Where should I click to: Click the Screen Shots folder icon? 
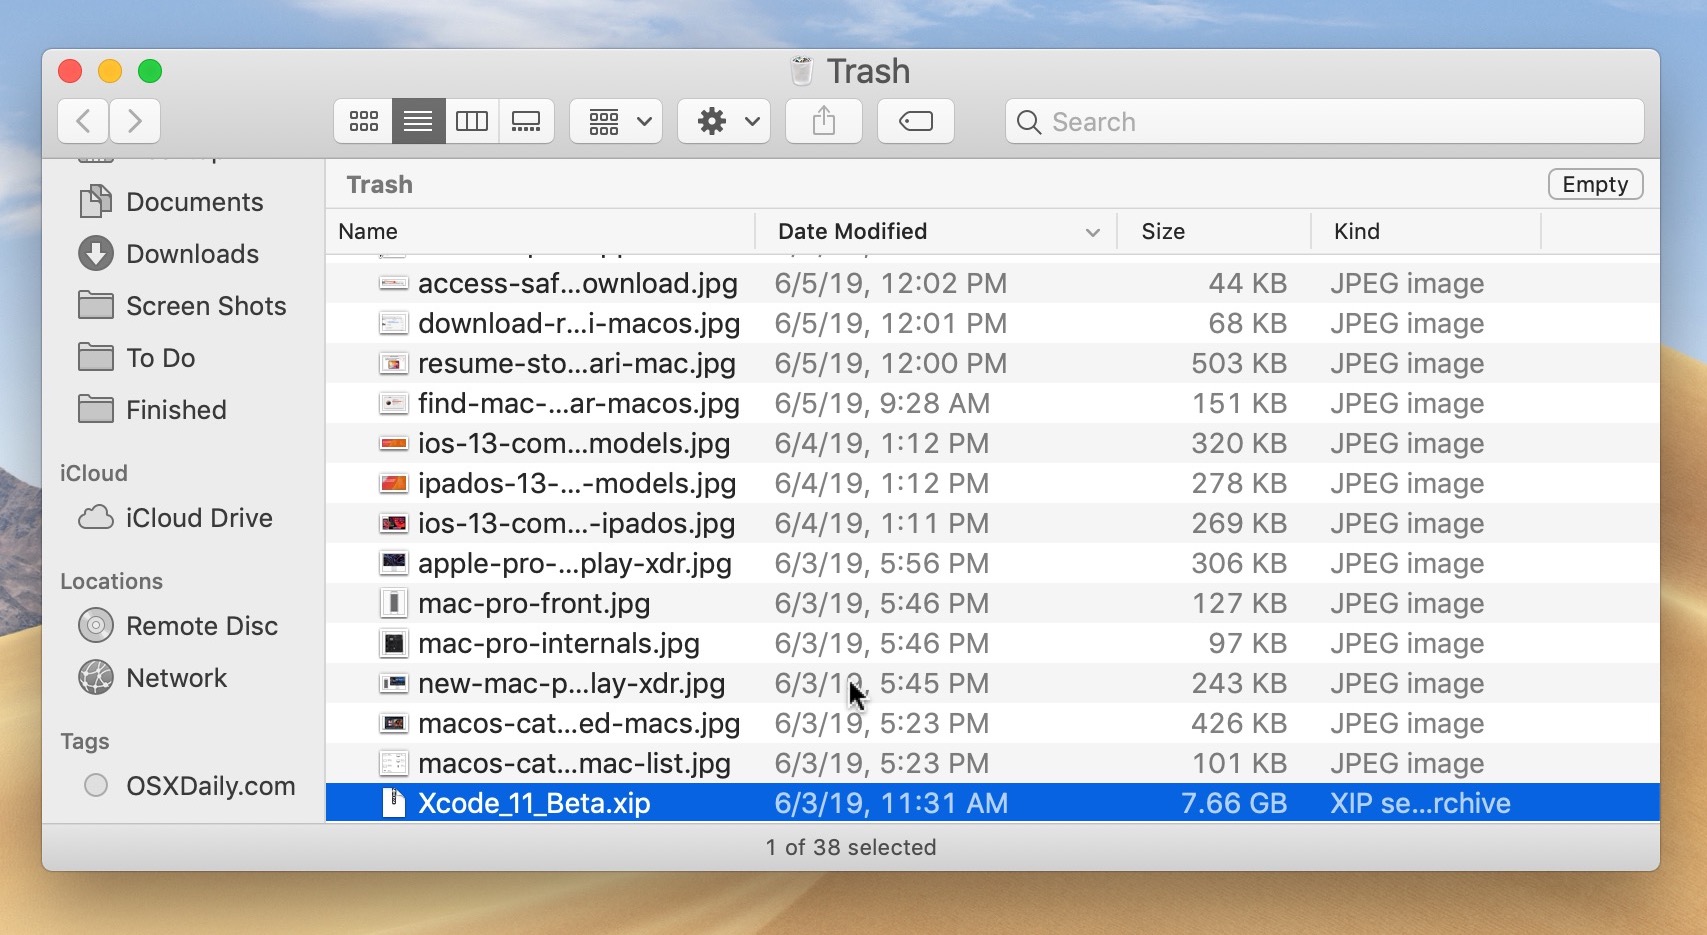(x=96, y=305)
